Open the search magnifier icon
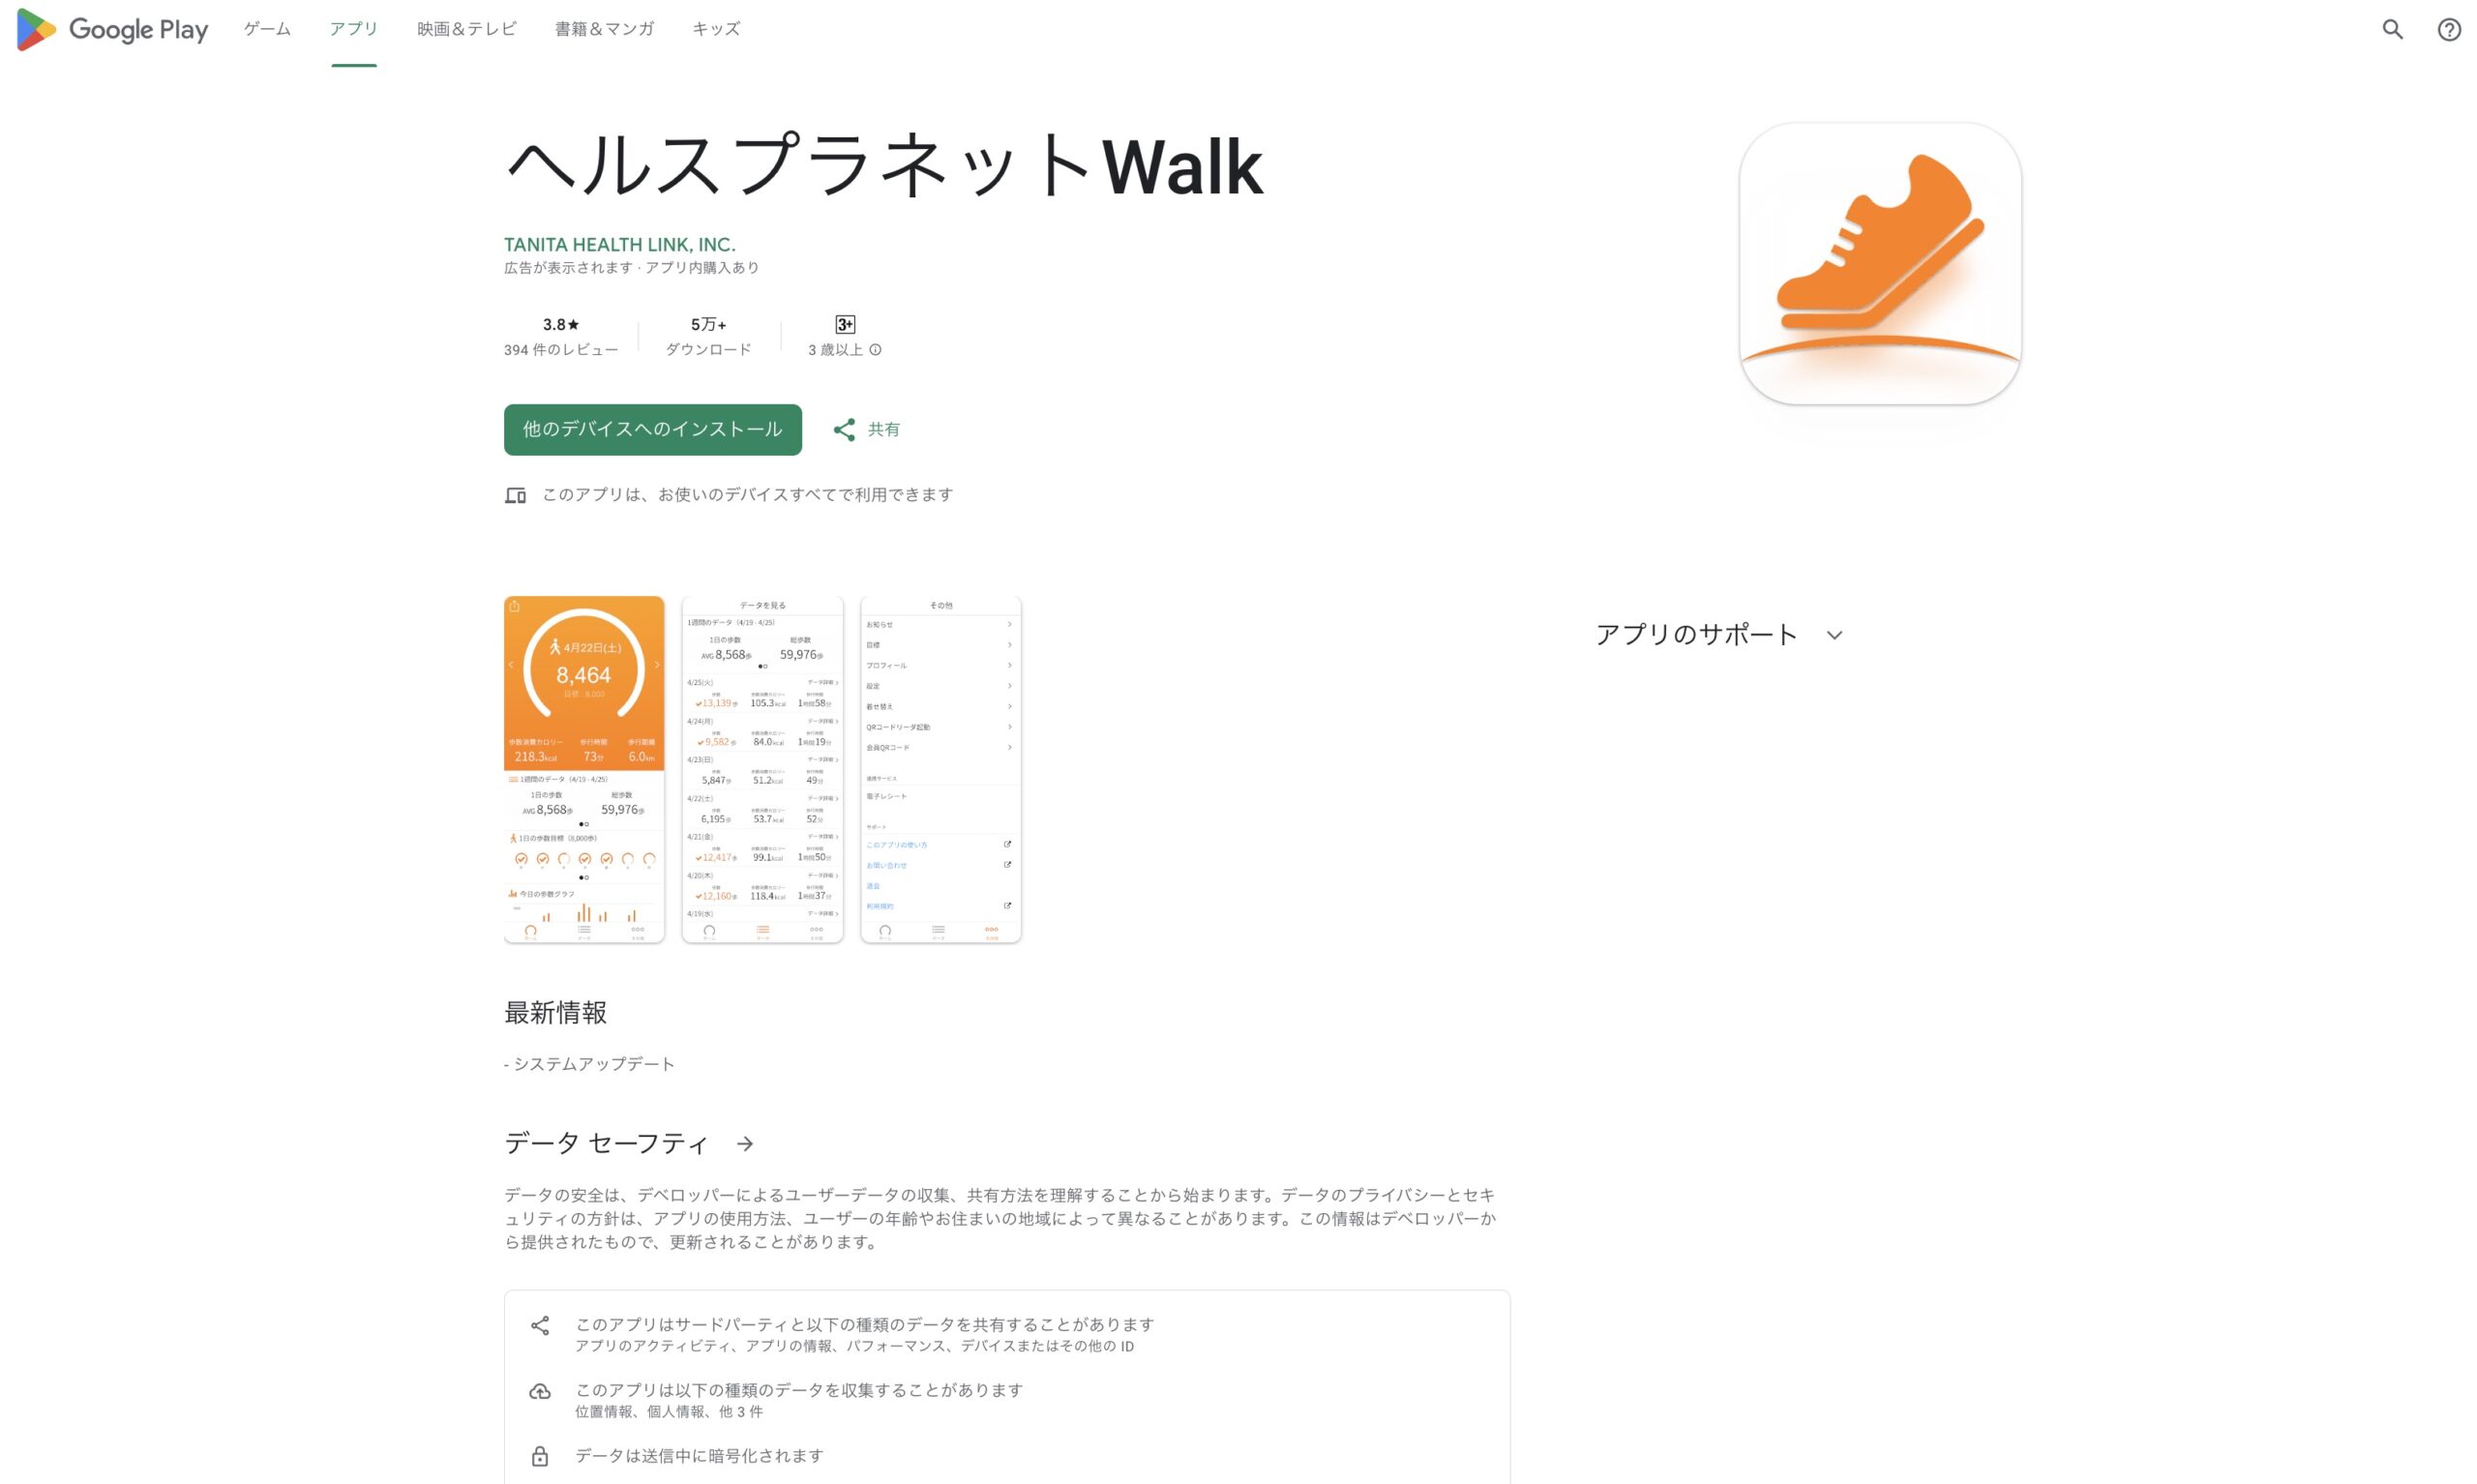 2391,29
